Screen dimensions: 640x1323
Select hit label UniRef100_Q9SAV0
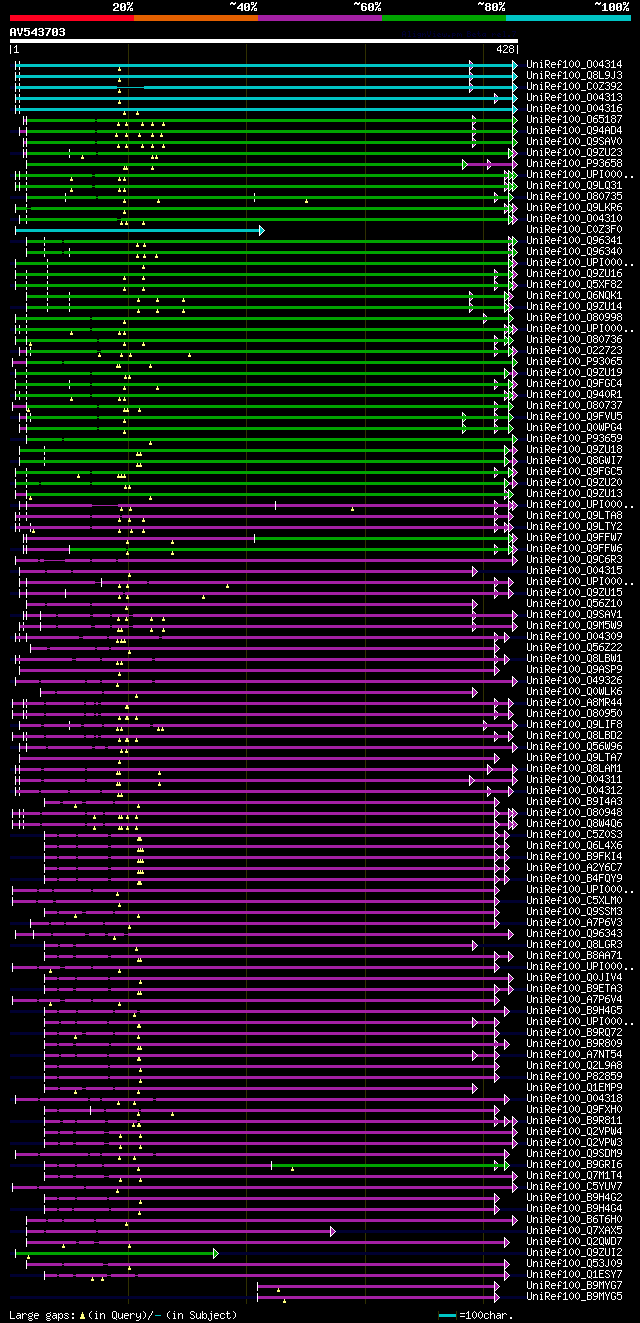pyautogui.click(x=575, y=142)
